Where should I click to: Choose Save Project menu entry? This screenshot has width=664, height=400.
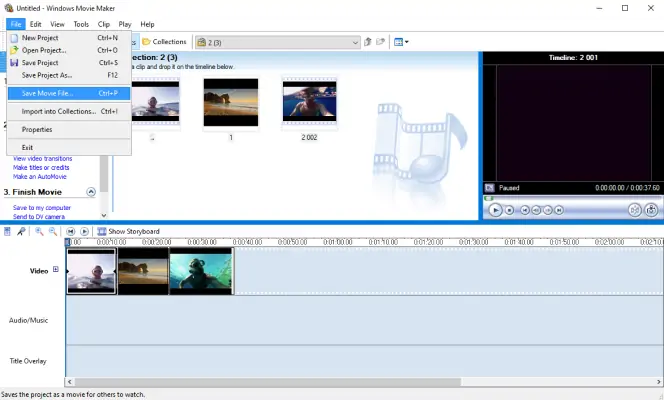(69, 63)
